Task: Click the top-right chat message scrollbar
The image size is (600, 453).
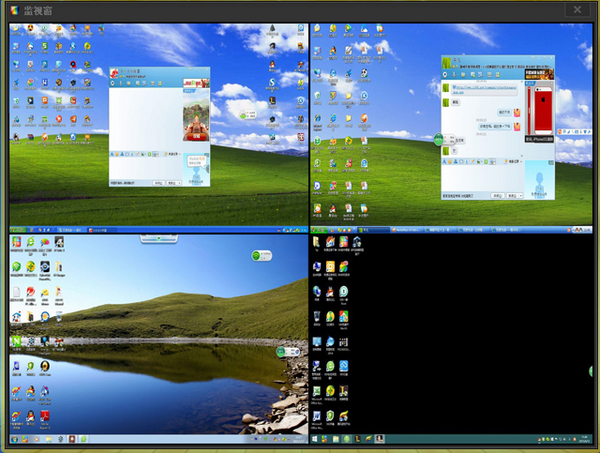Action: (522, 119)
